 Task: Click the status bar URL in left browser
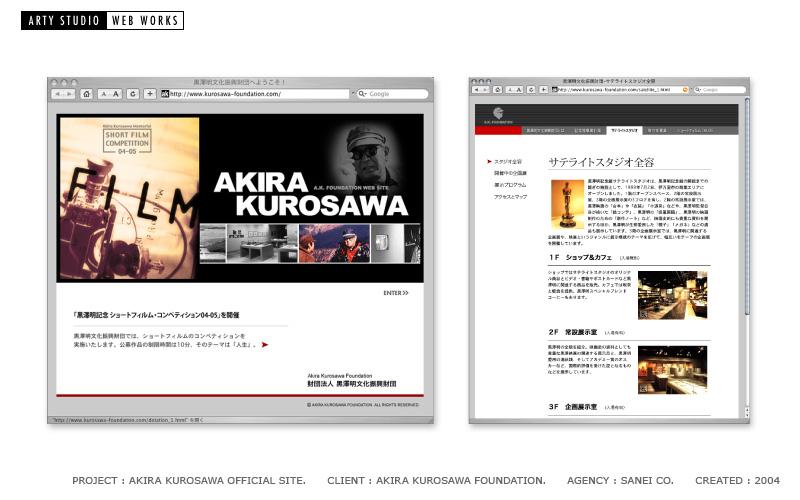coord(128,420)
